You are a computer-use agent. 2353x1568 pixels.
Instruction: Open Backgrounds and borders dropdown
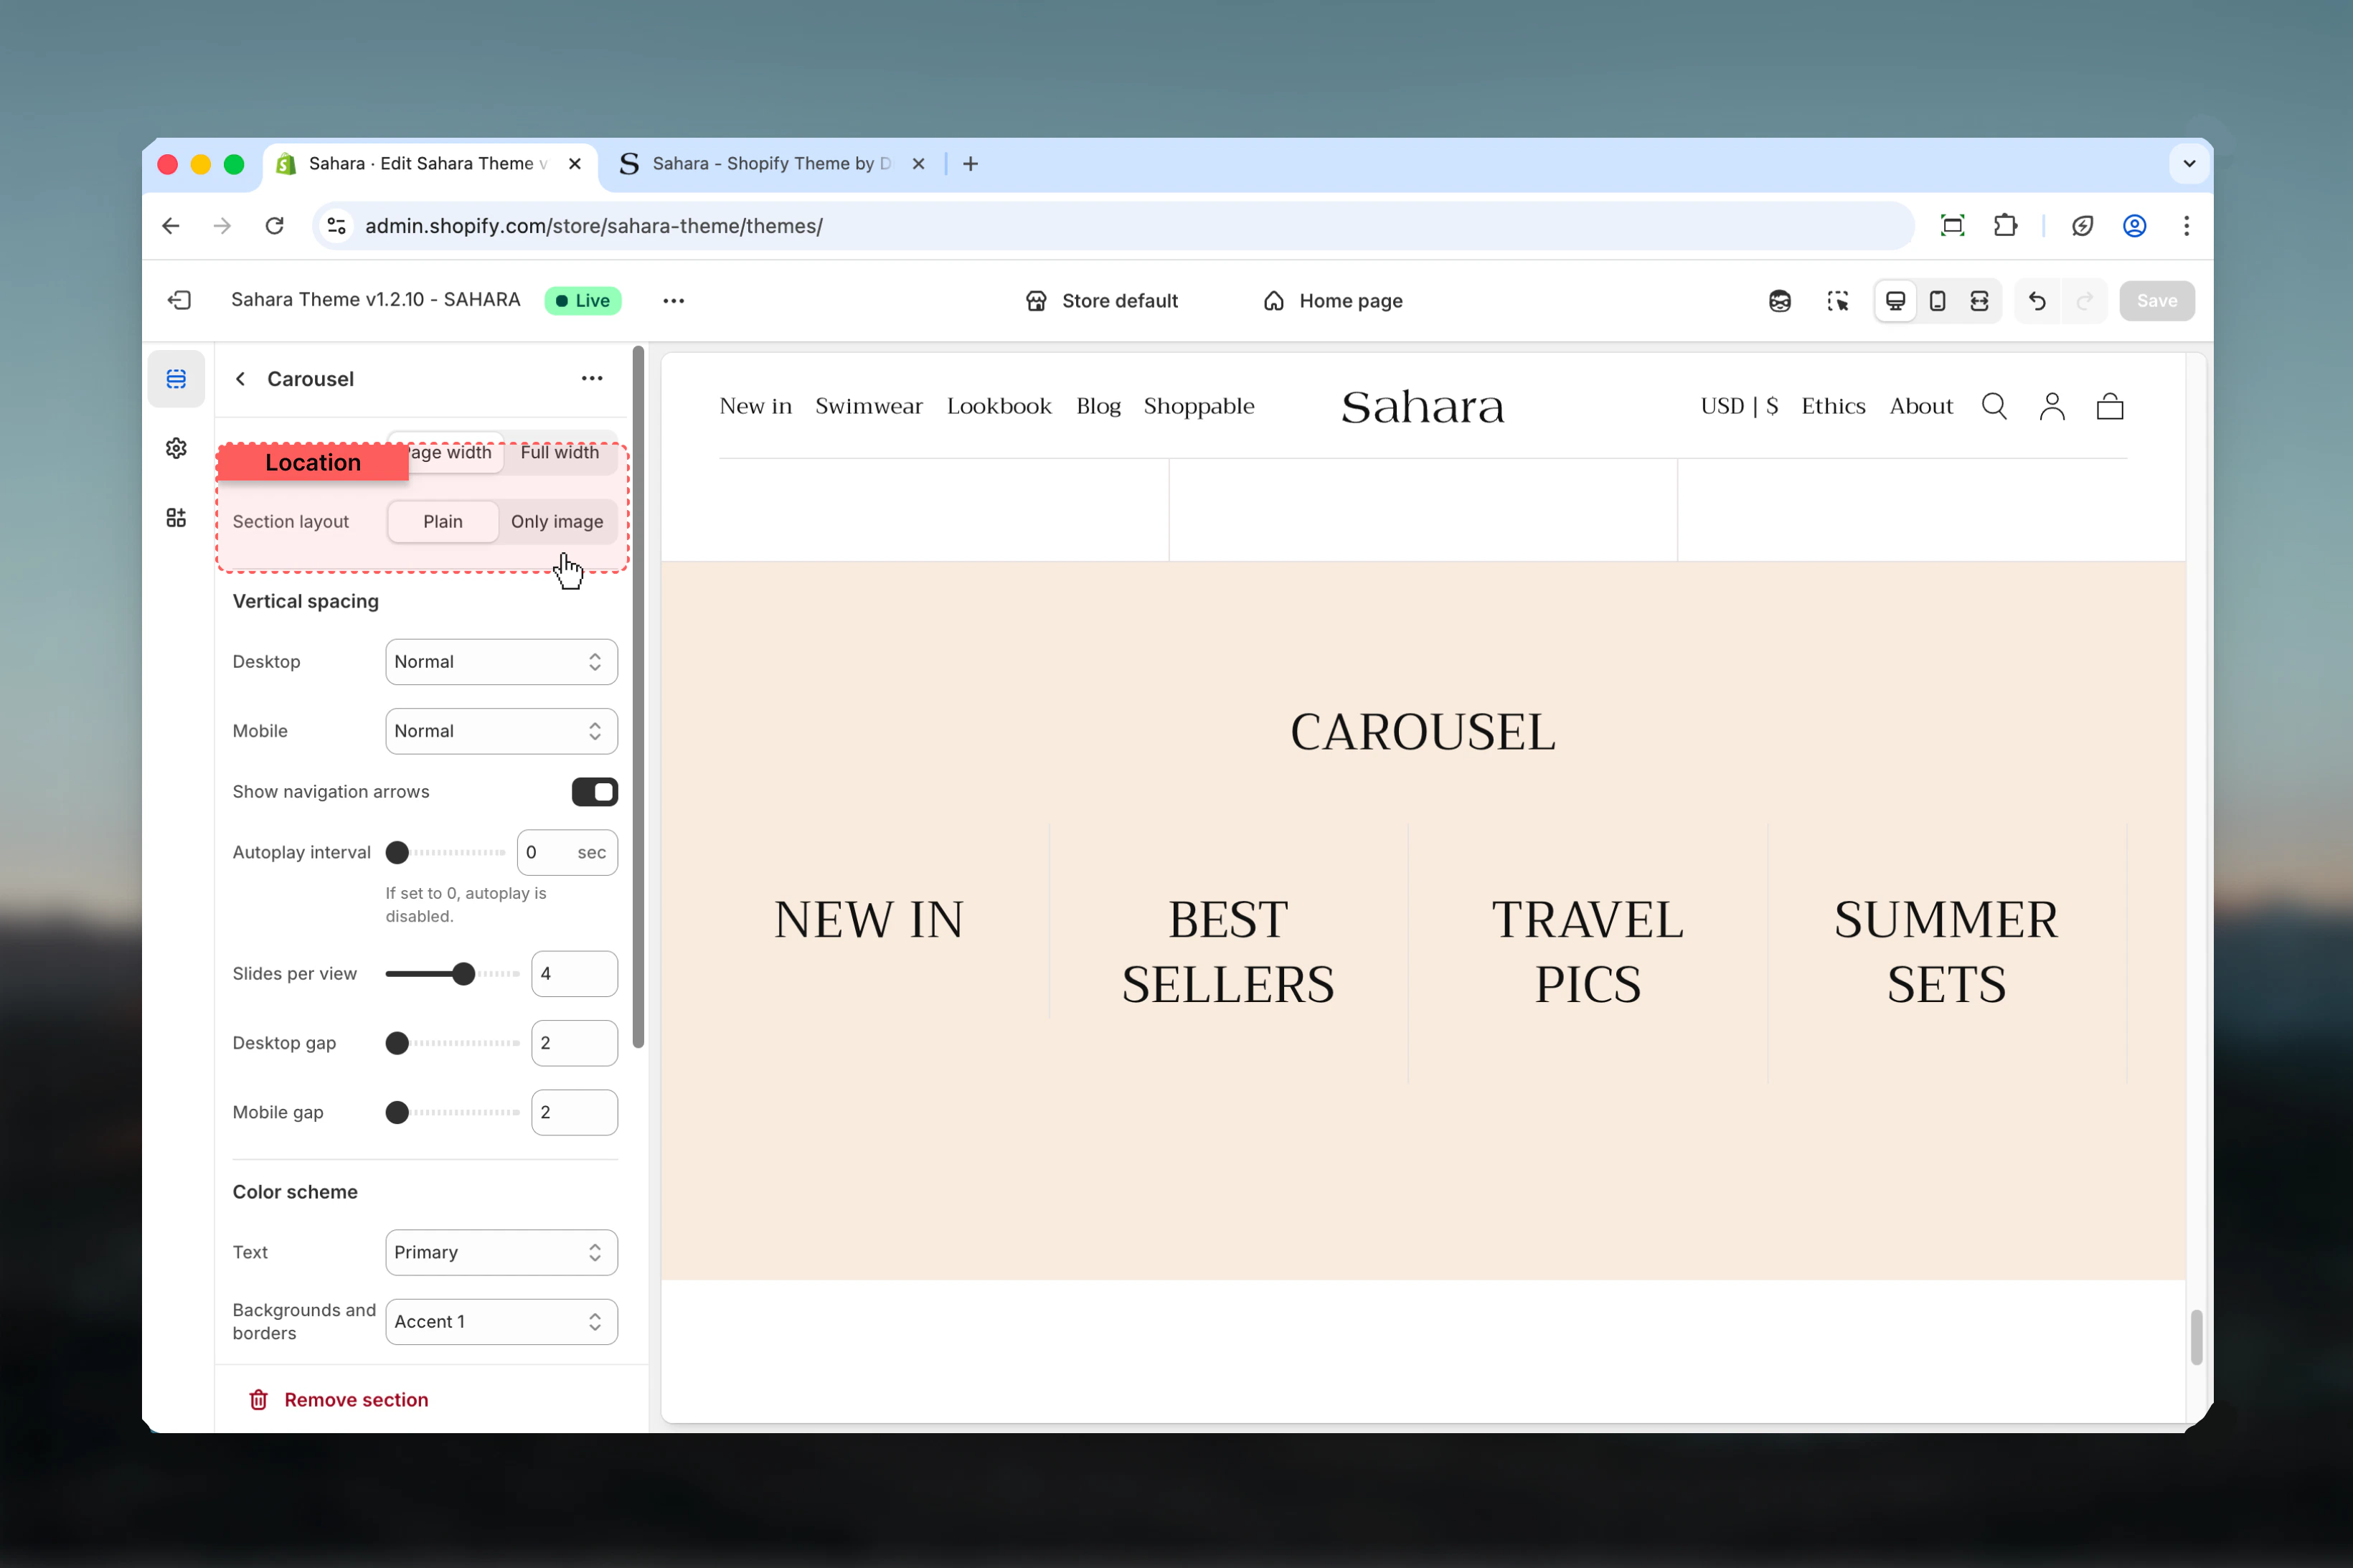(x=501, y=1322)
